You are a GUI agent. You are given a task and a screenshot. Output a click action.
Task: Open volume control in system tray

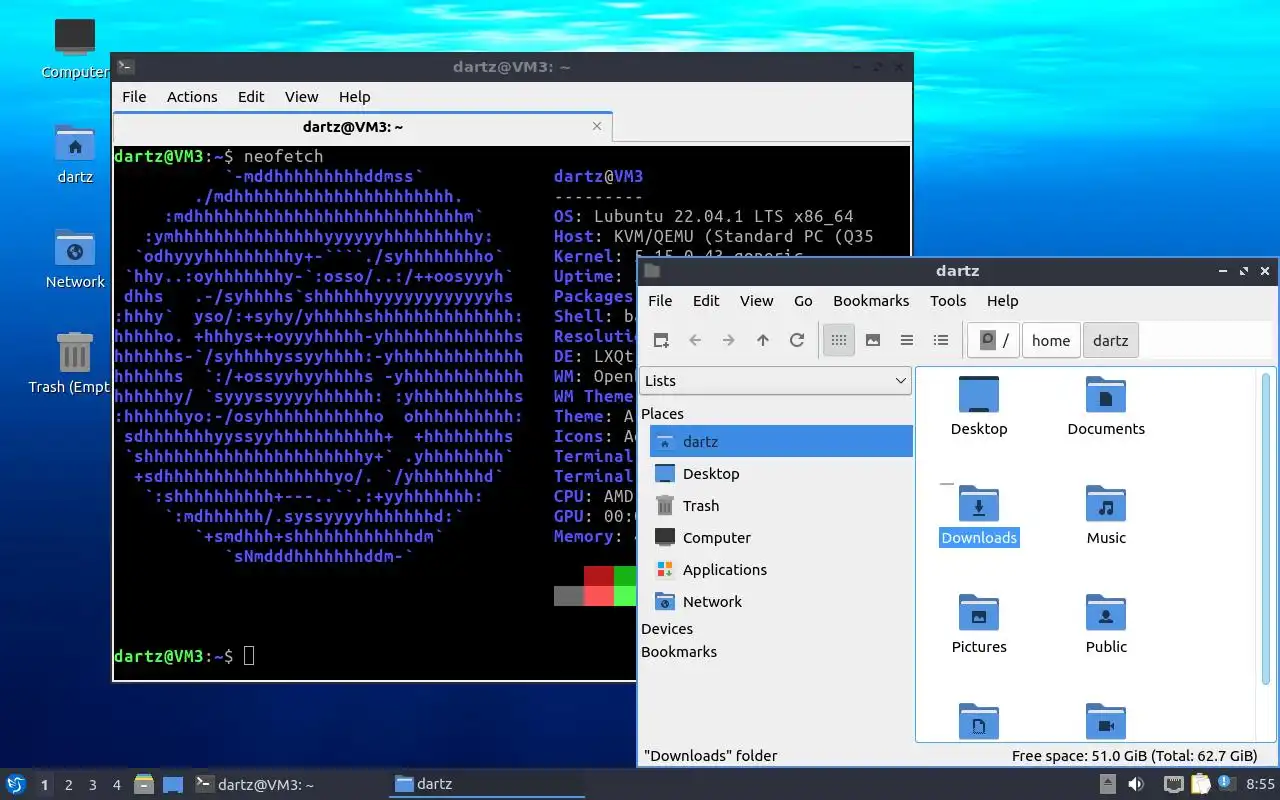coord(1137,784)
